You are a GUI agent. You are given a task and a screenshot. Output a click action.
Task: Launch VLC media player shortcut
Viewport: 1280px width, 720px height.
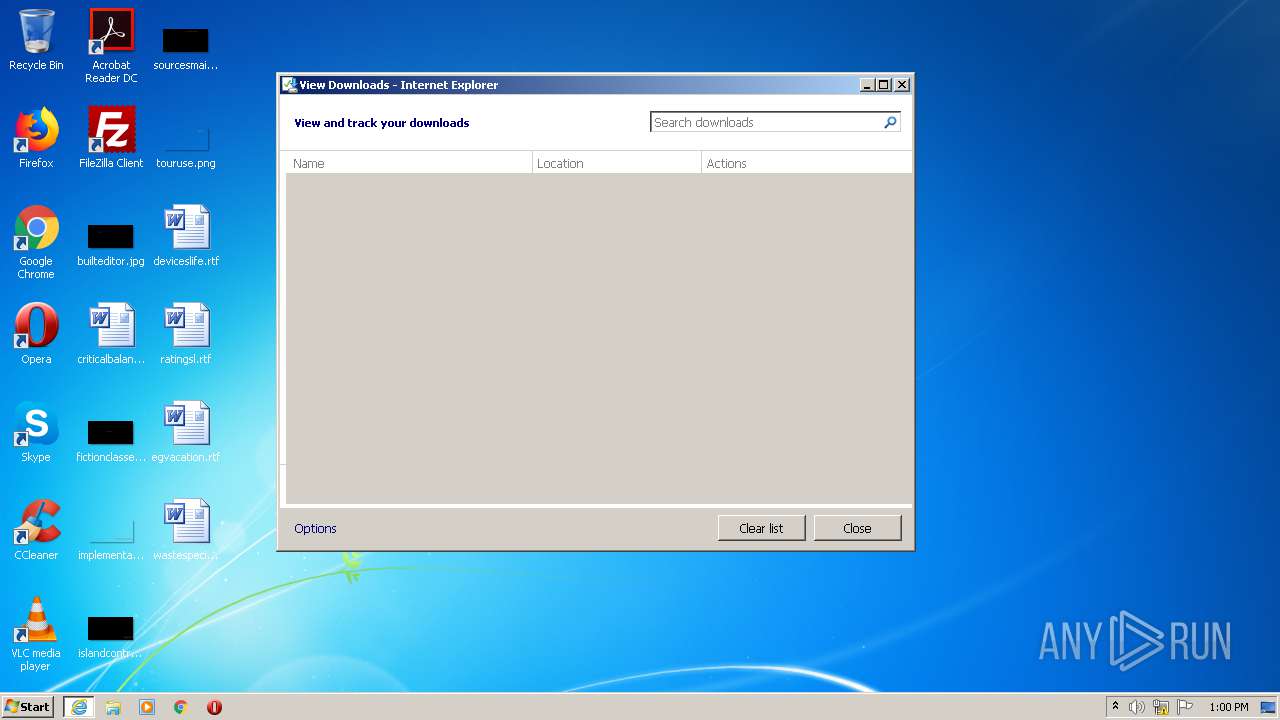point(36,634)
